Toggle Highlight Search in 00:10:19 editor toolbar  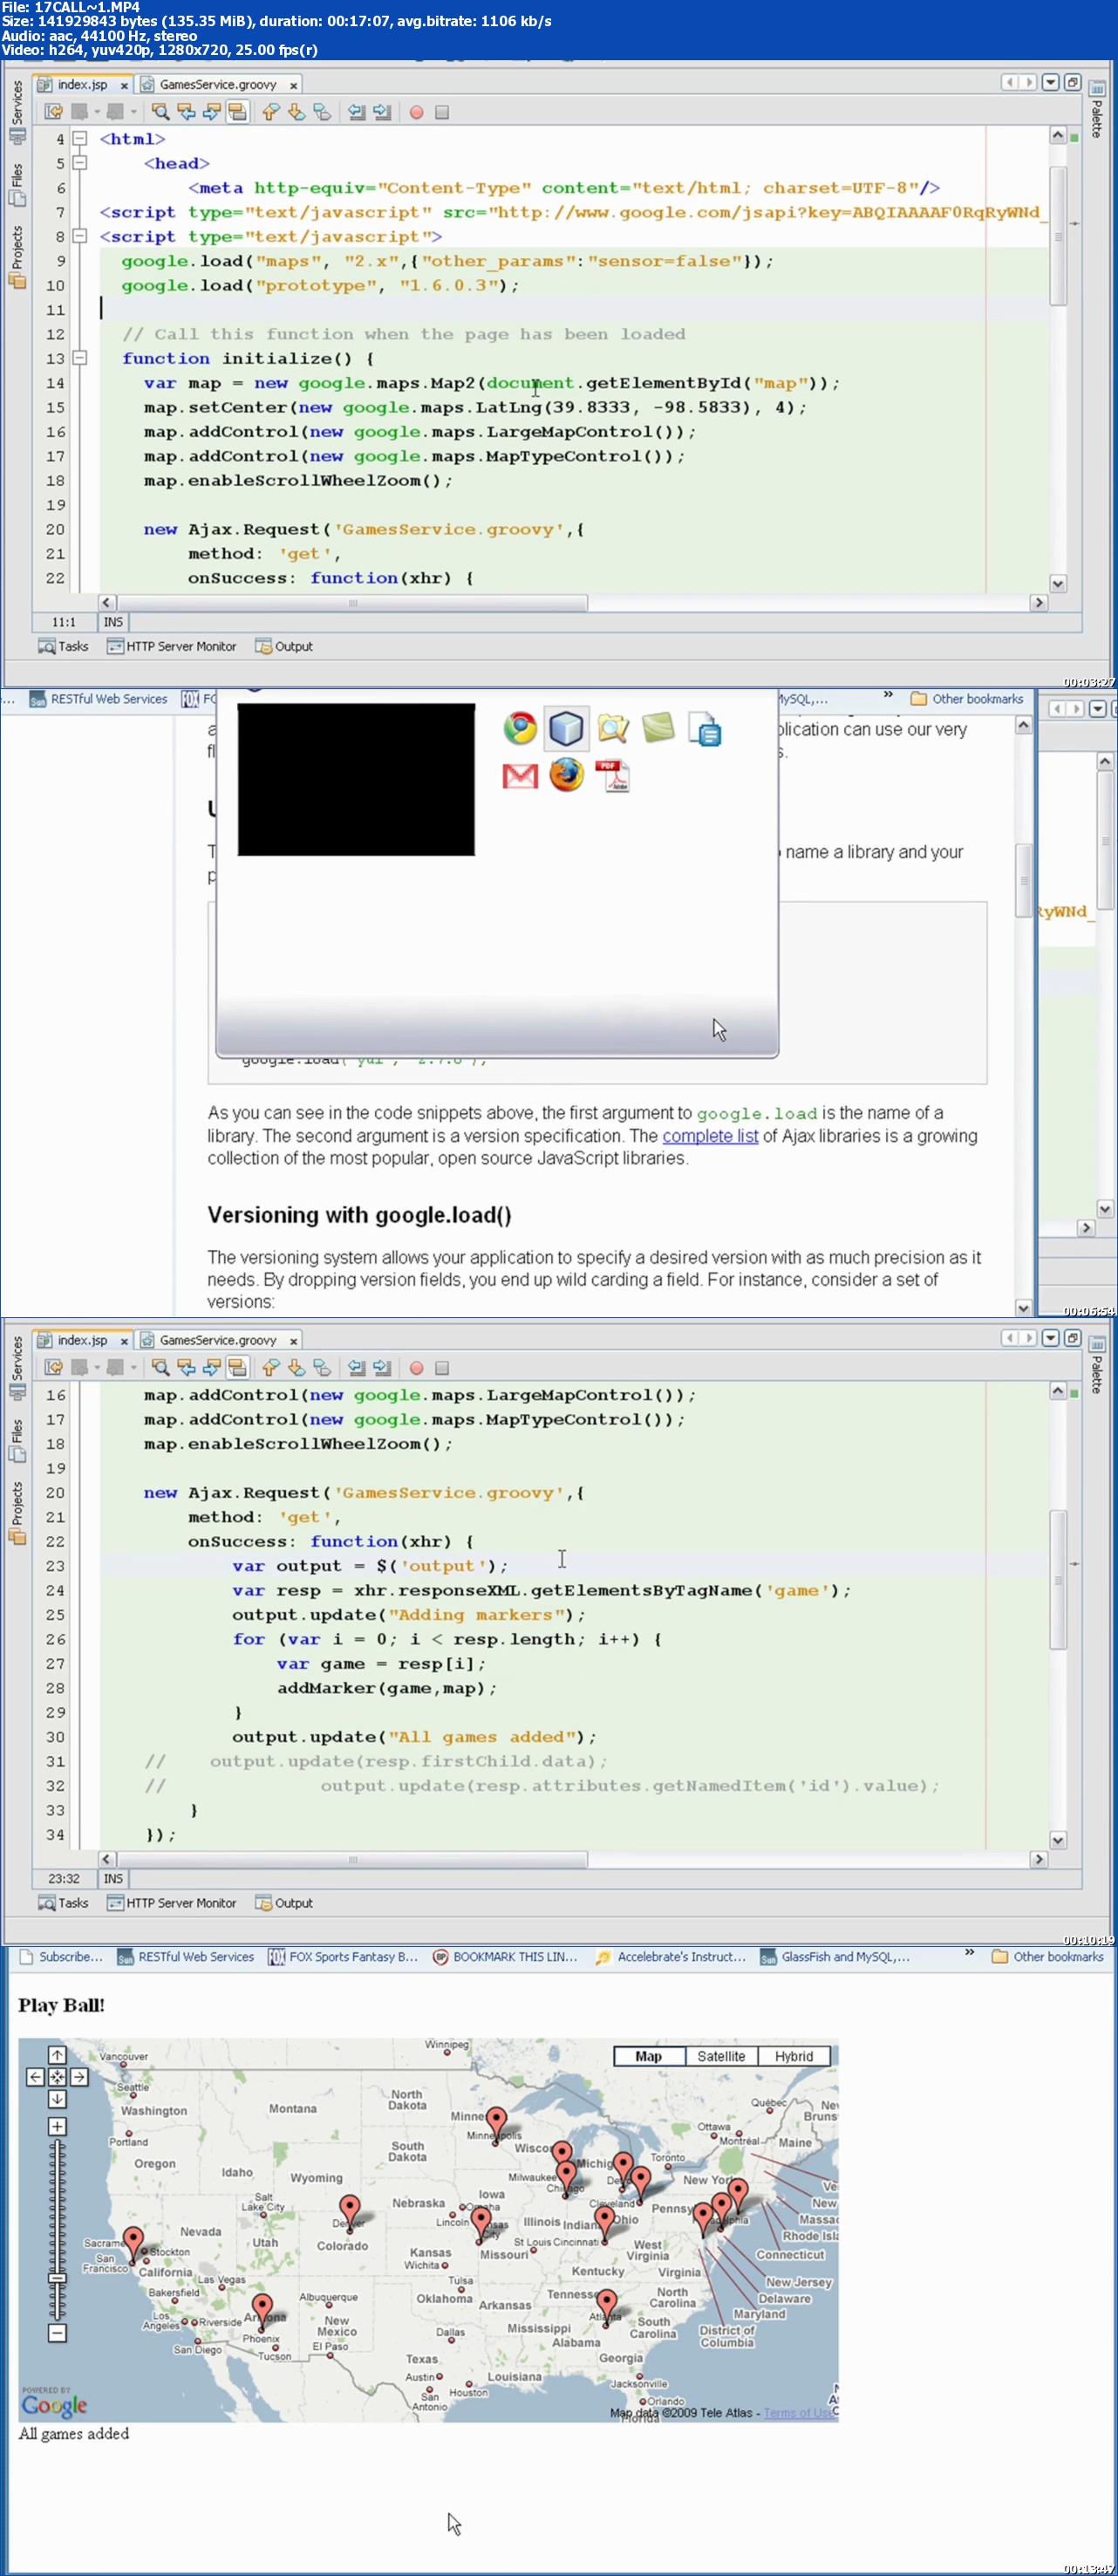pyautogui.click(x=237, y=1367)
